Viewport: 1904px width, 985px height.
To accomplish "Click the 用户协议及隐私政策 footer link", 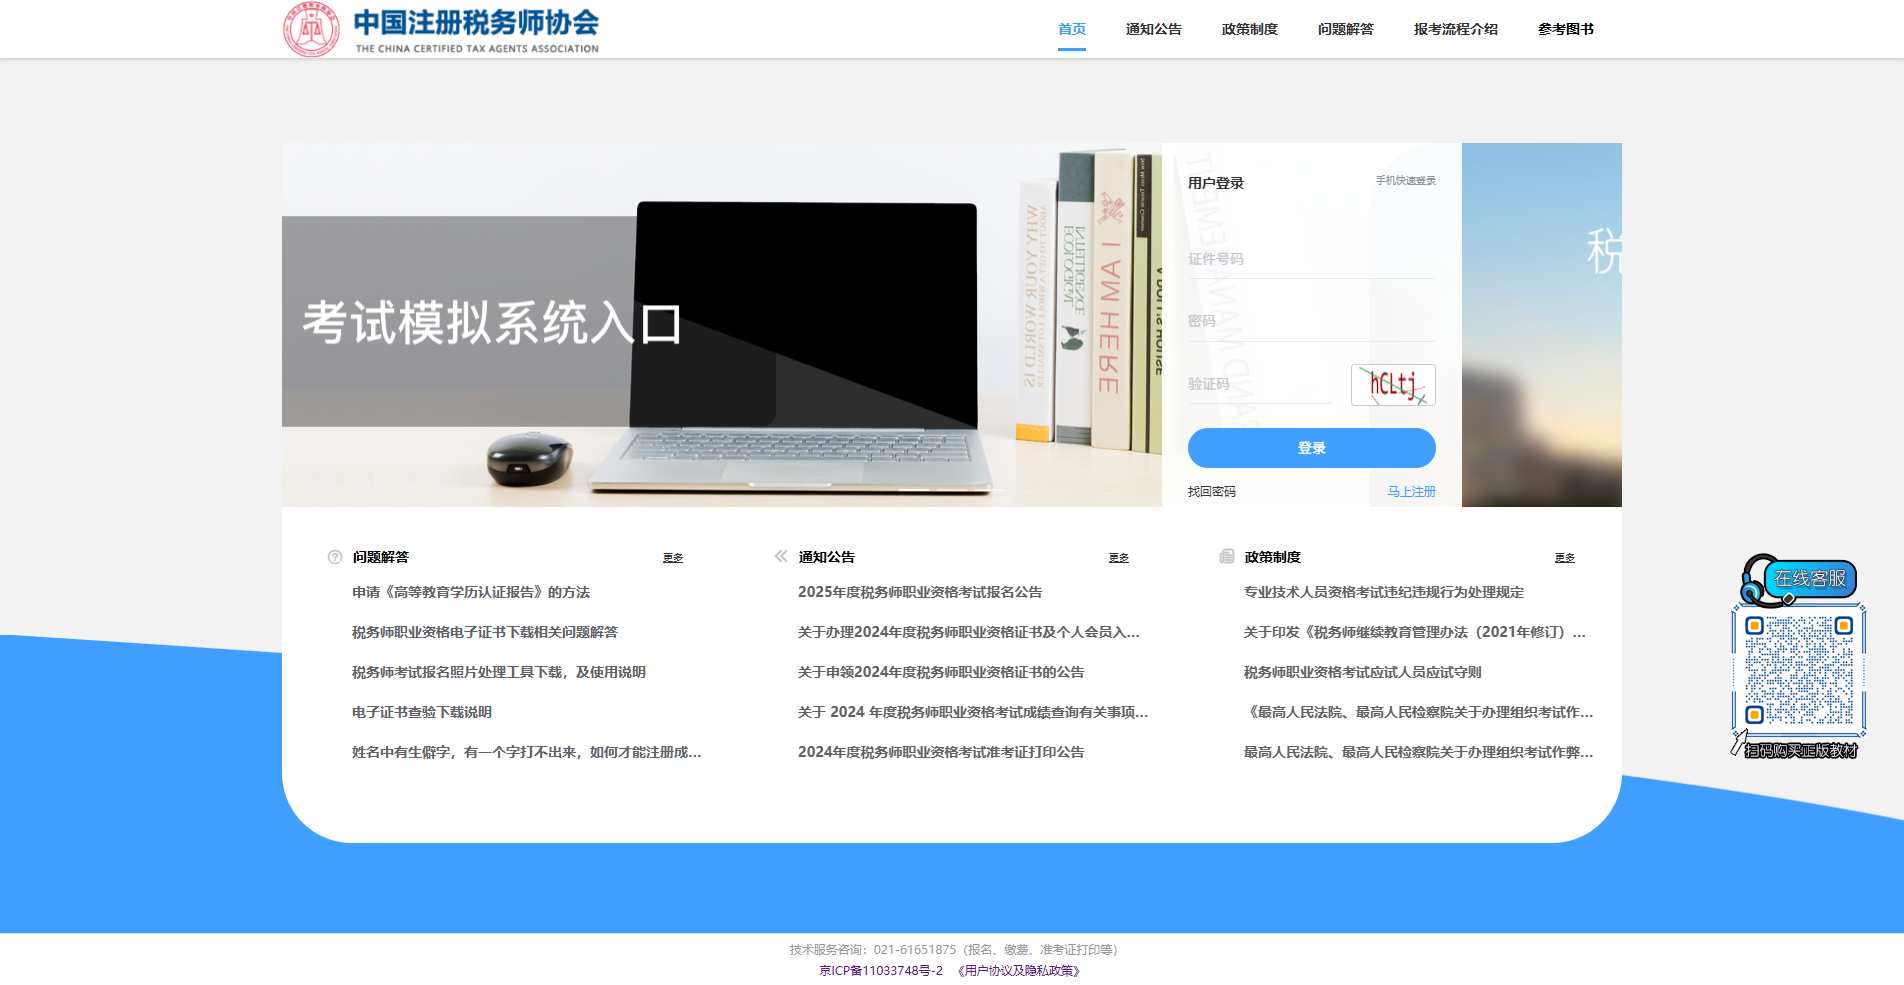I will tap(1017, 969).
